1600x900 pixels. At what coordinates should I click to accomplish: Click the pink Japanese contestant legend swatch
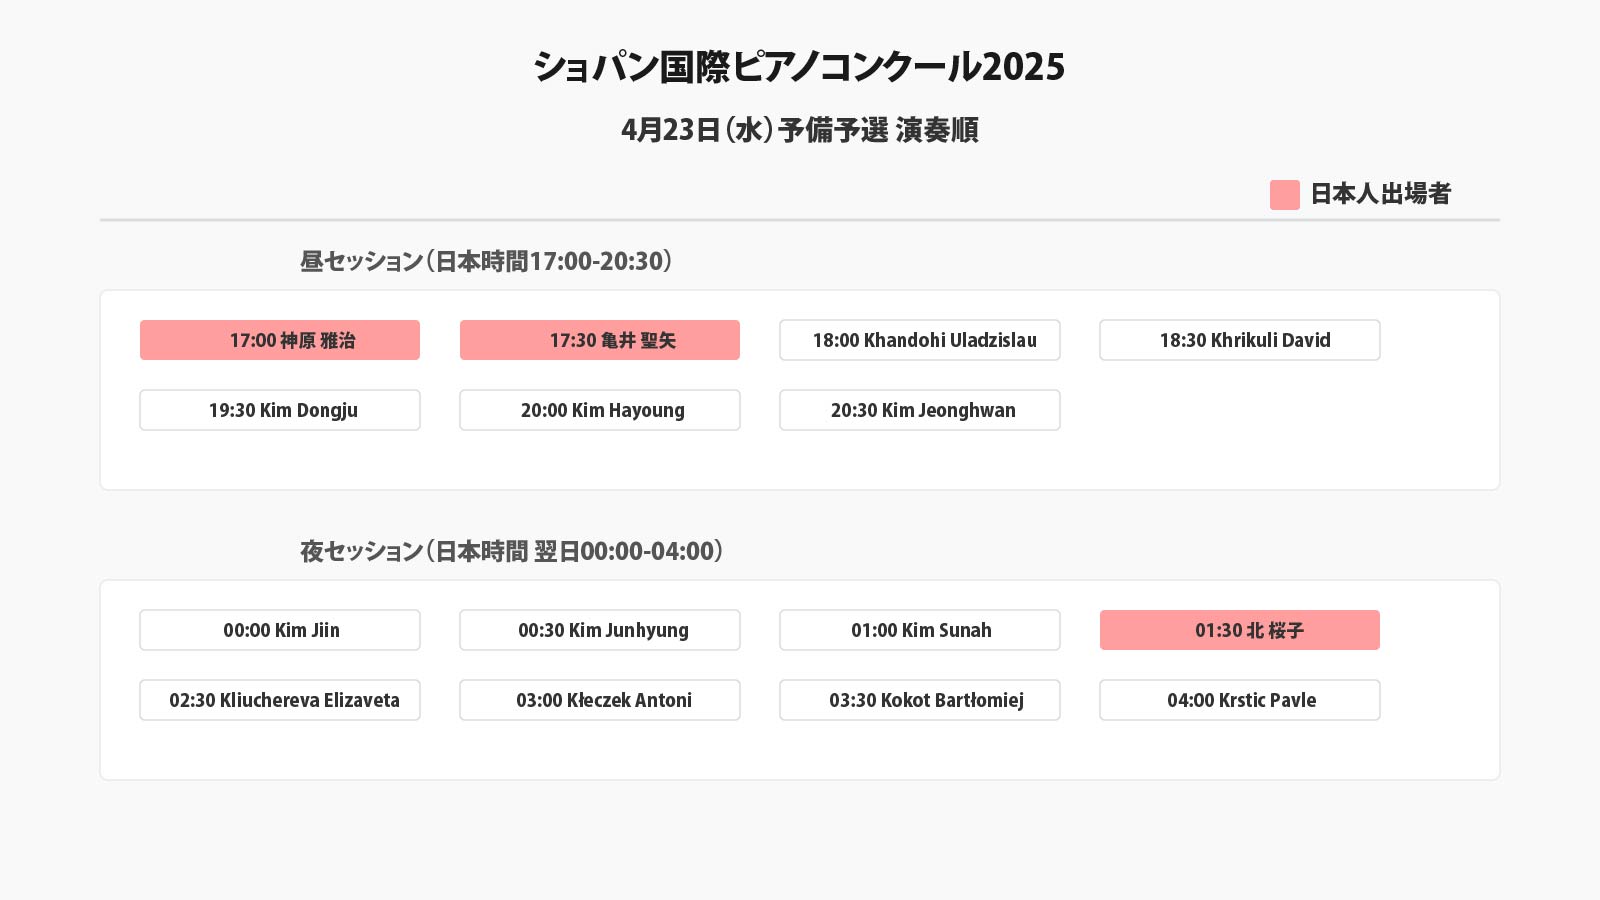1284,195
